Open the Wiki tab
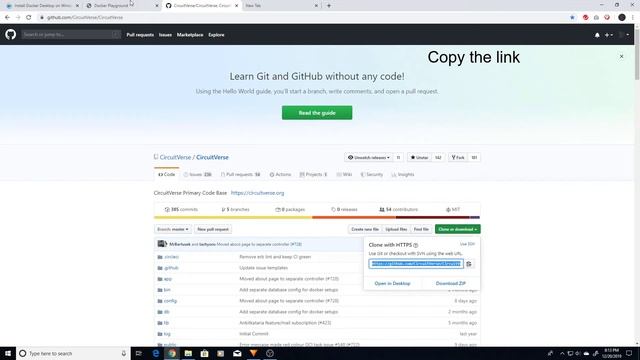640x360 pixels. click(344, 175)
